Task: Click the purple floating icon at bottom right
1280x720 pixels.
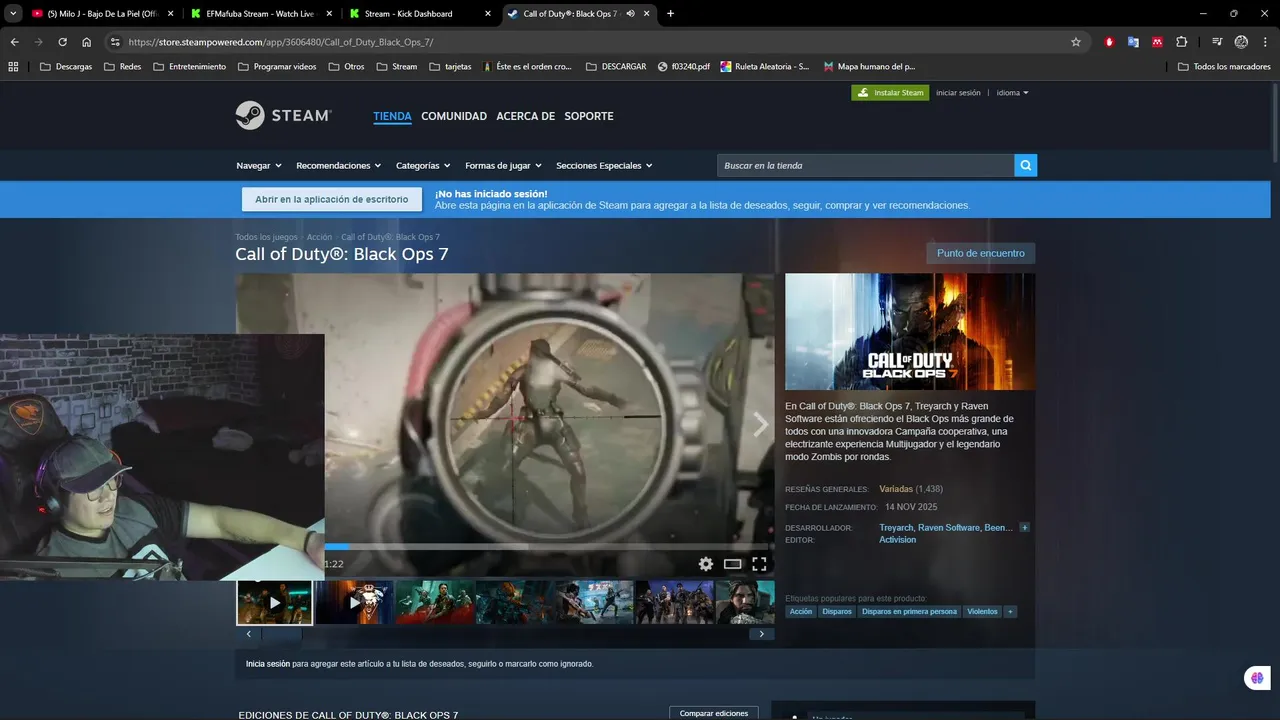Action: 1257,678
